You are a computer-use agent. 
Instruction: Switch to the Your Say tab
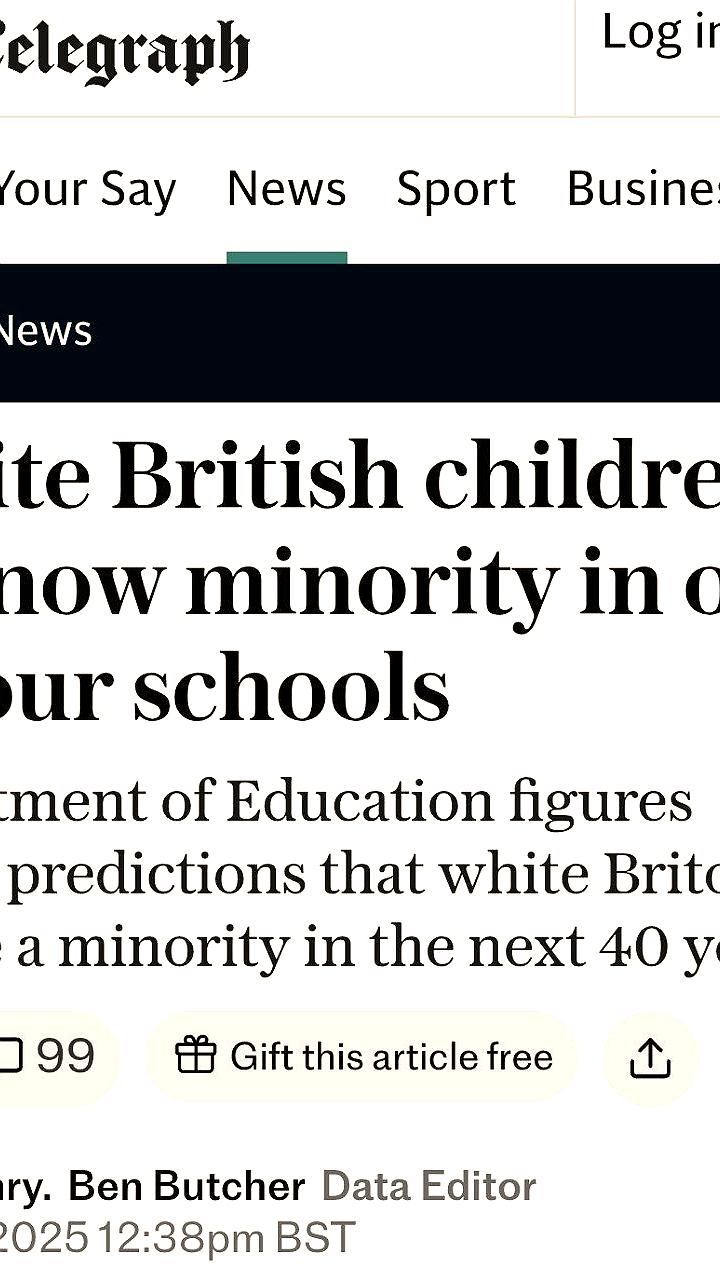click(87, 190)
